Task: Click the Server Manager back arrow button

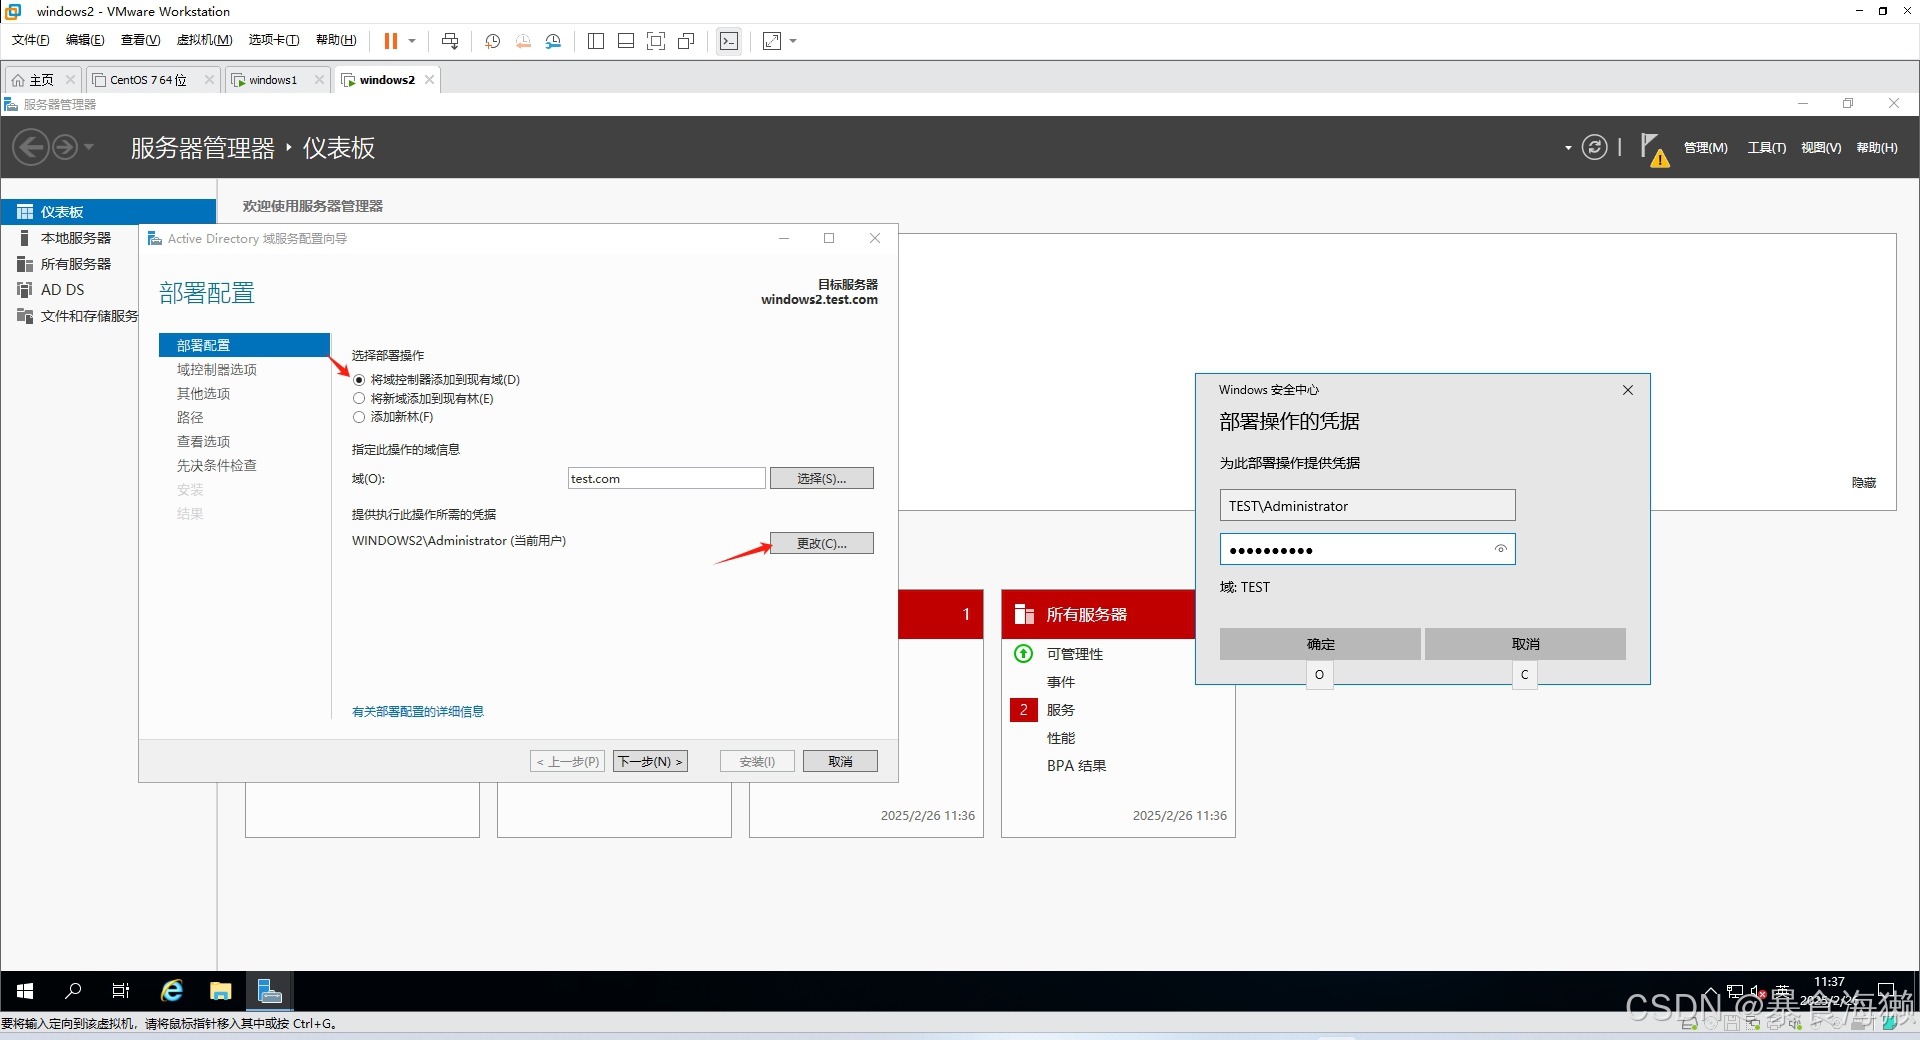Action: tap(31, 147)
